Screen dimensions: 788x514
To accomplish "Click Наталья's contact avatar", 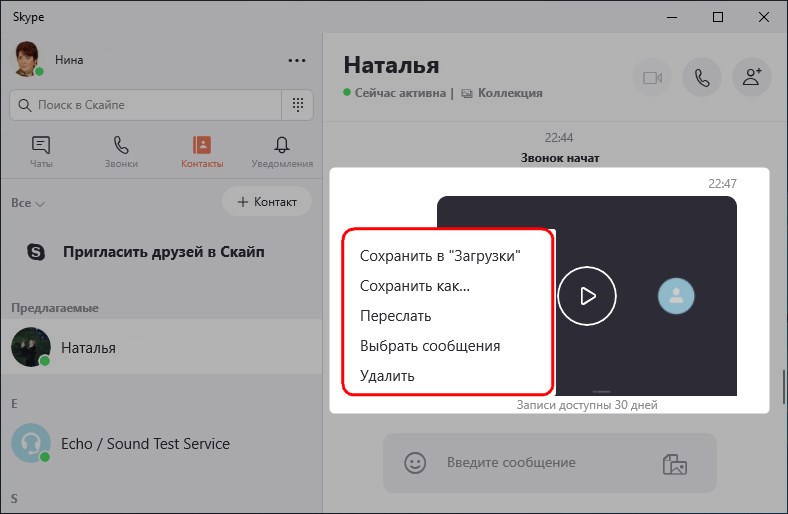I will (31, 347).
